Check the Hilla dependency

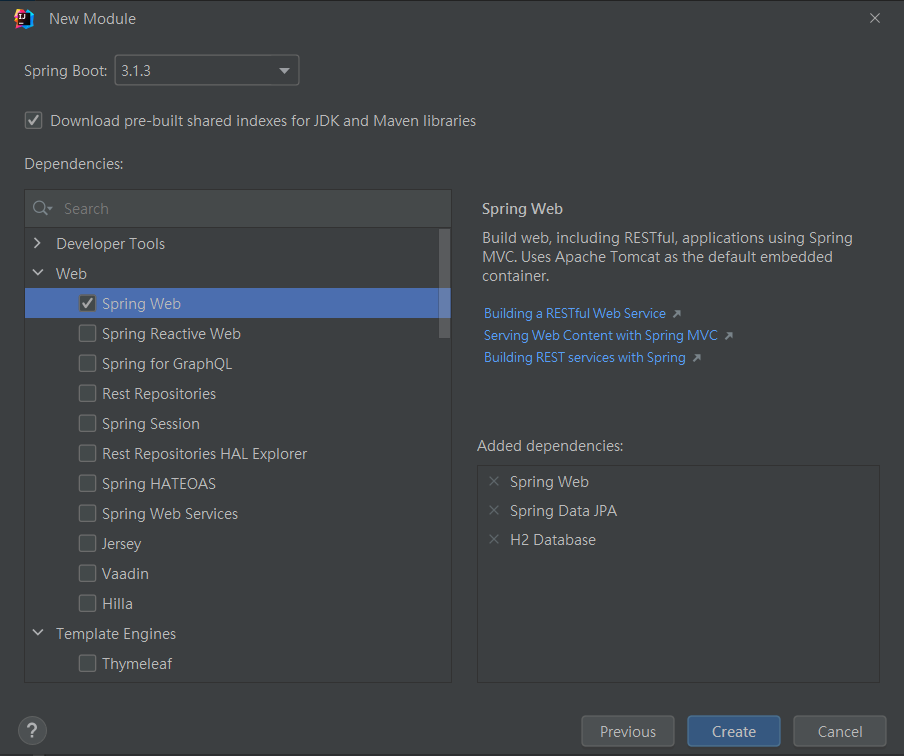(x=87, y=603)
